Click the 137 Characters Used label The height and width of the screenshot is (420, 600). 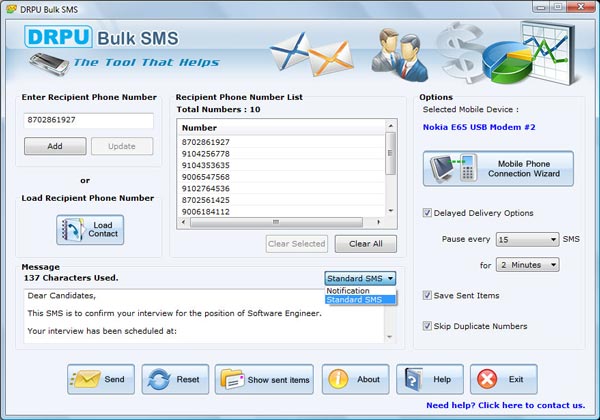71,278
